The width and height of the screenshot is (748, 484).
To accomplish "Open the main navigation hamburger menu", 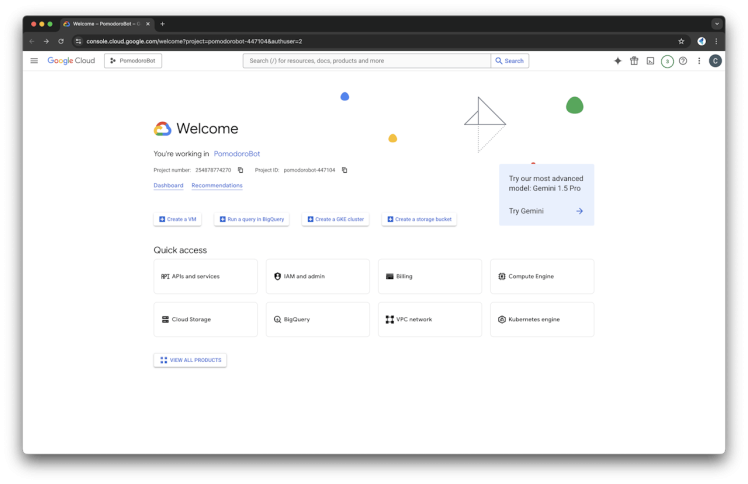I will 34,61.
